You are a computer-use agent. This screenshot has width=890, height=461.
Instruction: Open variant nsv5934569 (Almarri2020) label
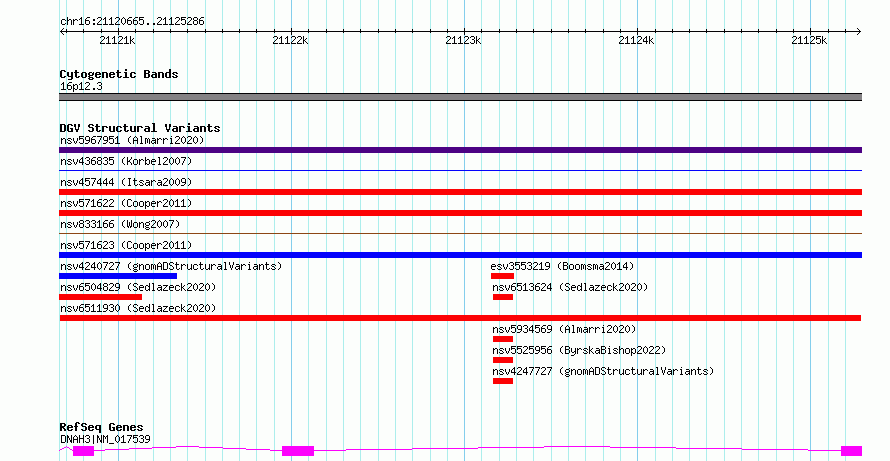pyautogui.click(x=564, y=329)
